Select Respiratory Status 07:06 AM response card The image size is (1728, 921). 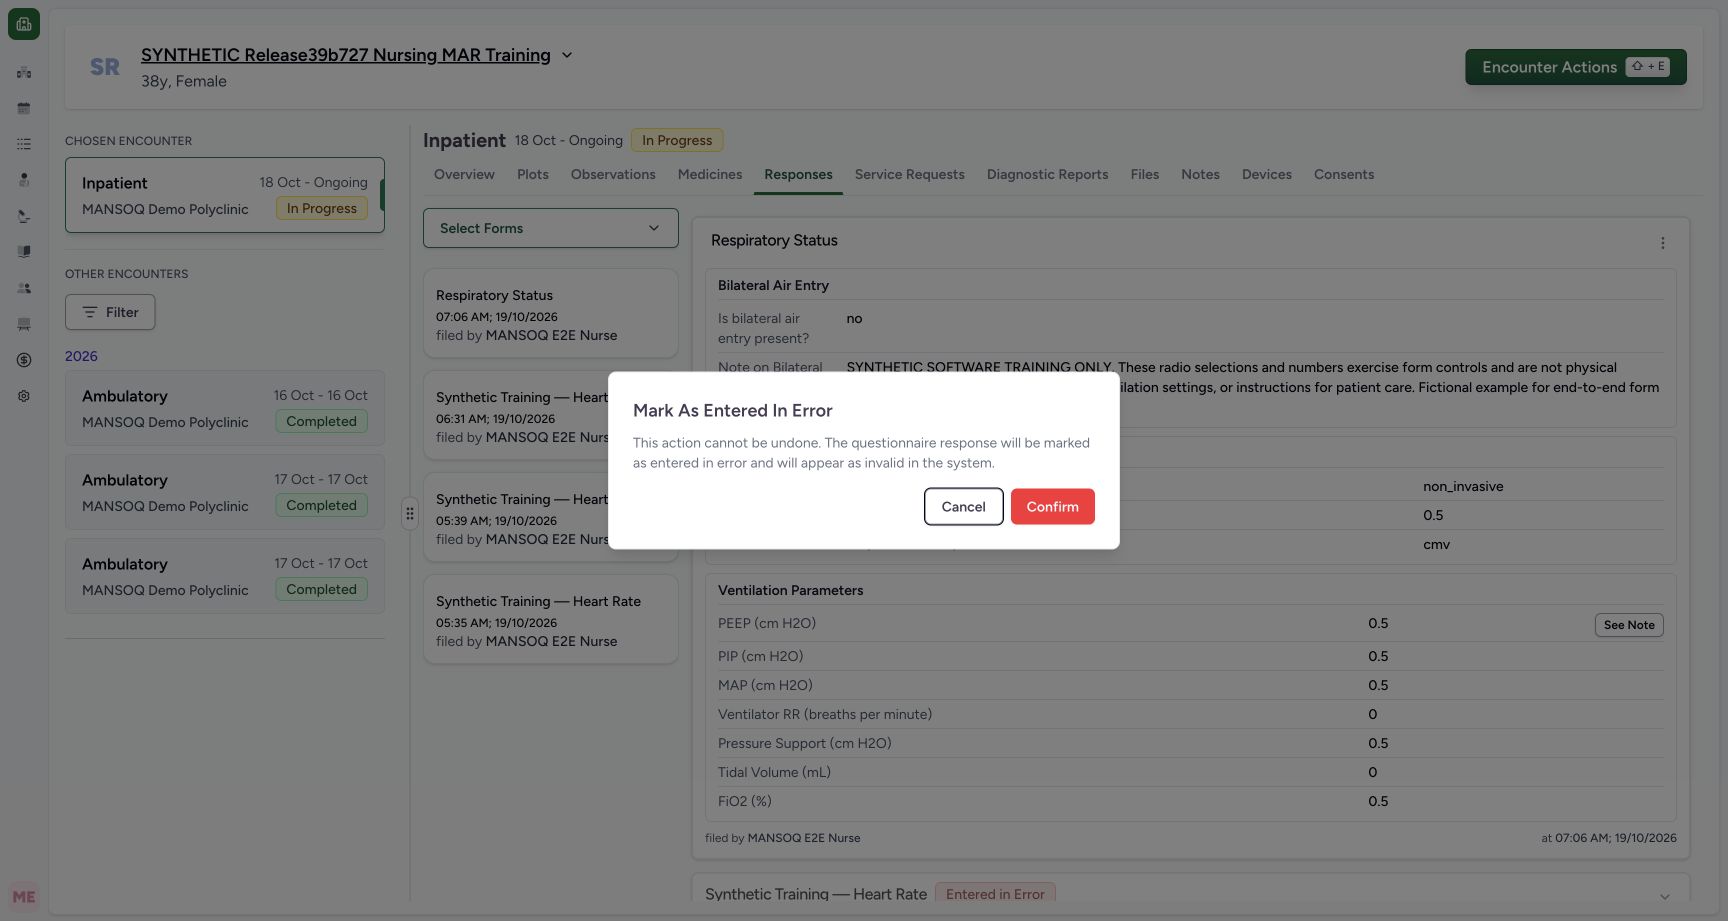point(551,314)
